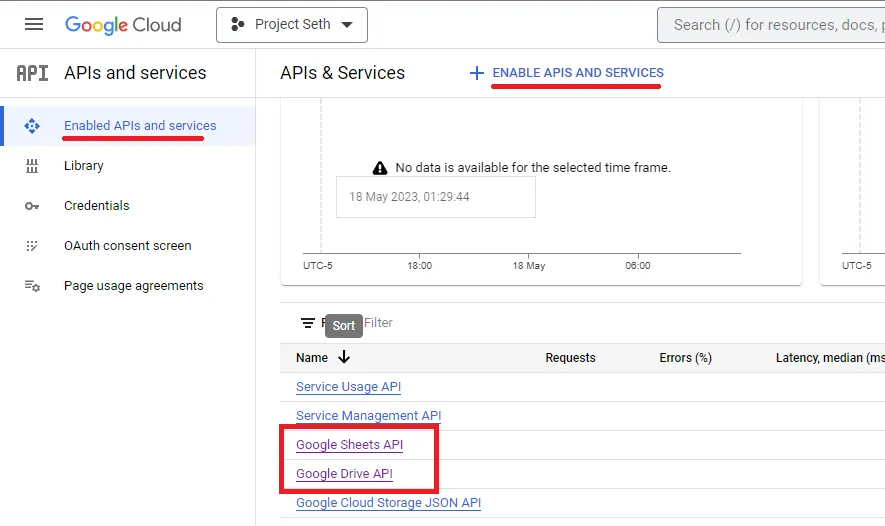Click the OAuth consent screen icon
885x526 pixels.
32,246
